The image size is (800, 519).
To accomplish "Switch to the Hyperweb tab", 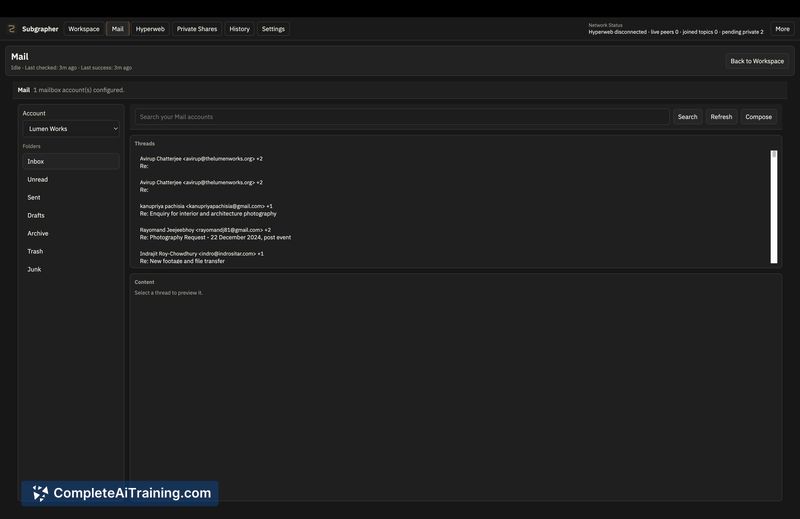I will (150, 29).
